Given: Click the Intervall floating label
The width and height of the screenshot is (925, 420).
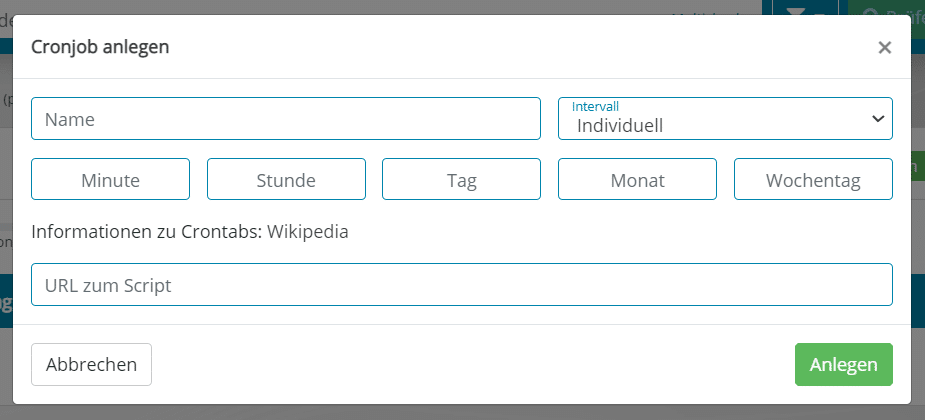Looking at the screenshot, I should click(x=595, y=107).
